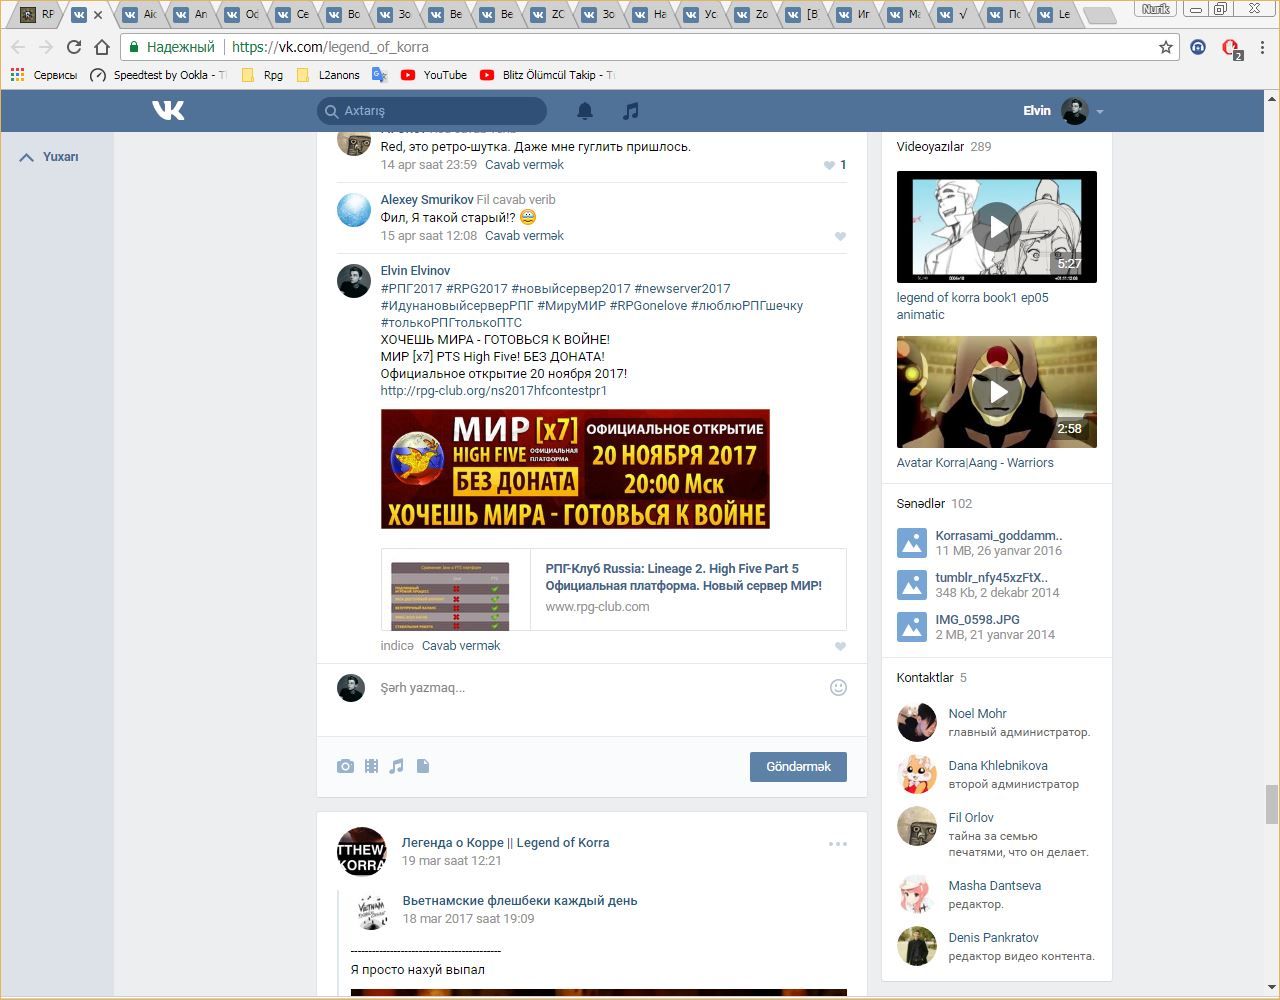Go to the browser home icon
The height and width of the screenshot is (1000, 1280).
tap(101, 47)
